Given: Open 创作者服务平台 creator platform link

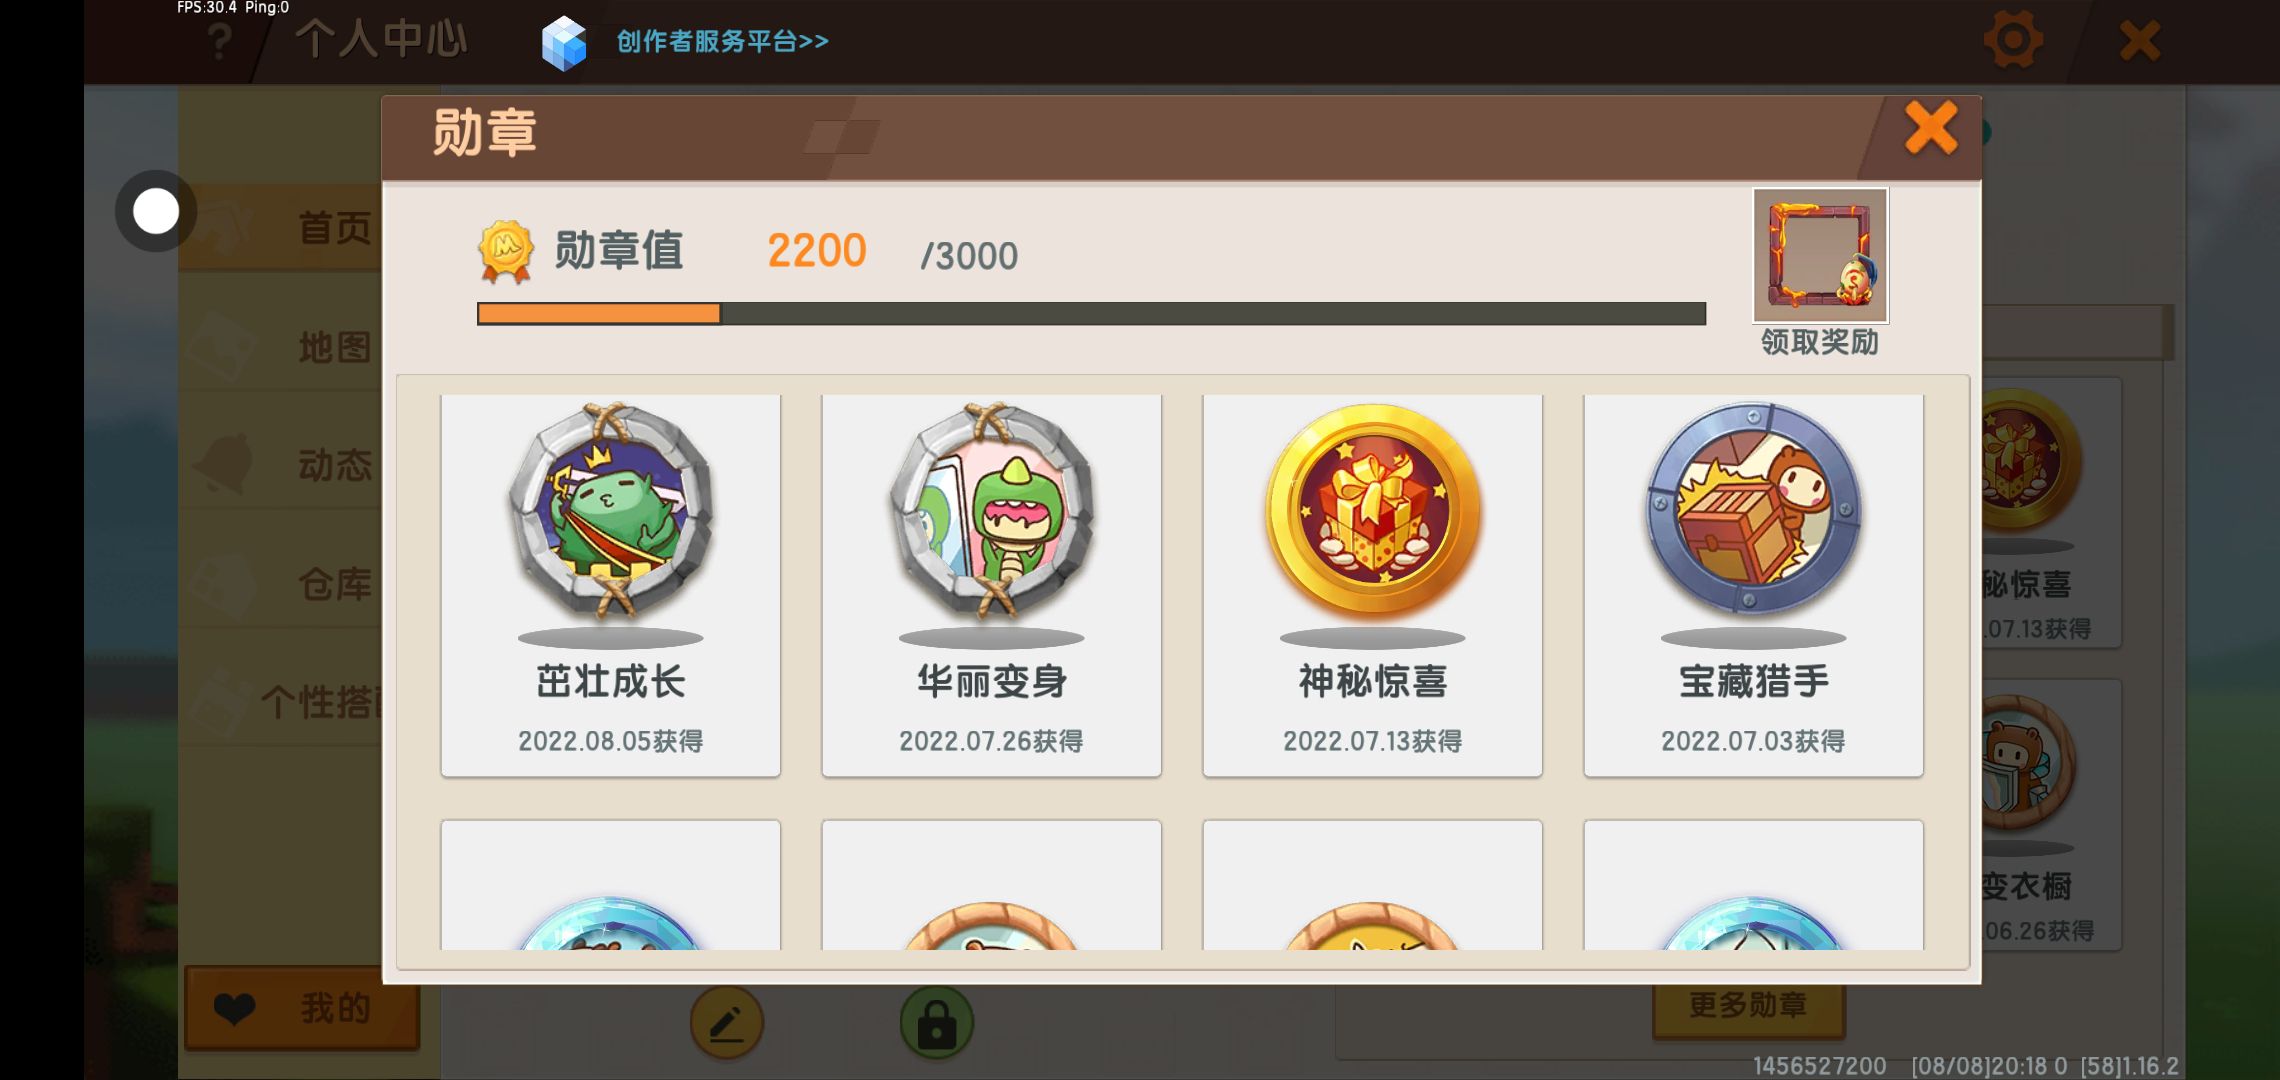Looking at the screenshot, I should (x=722, y=41).
